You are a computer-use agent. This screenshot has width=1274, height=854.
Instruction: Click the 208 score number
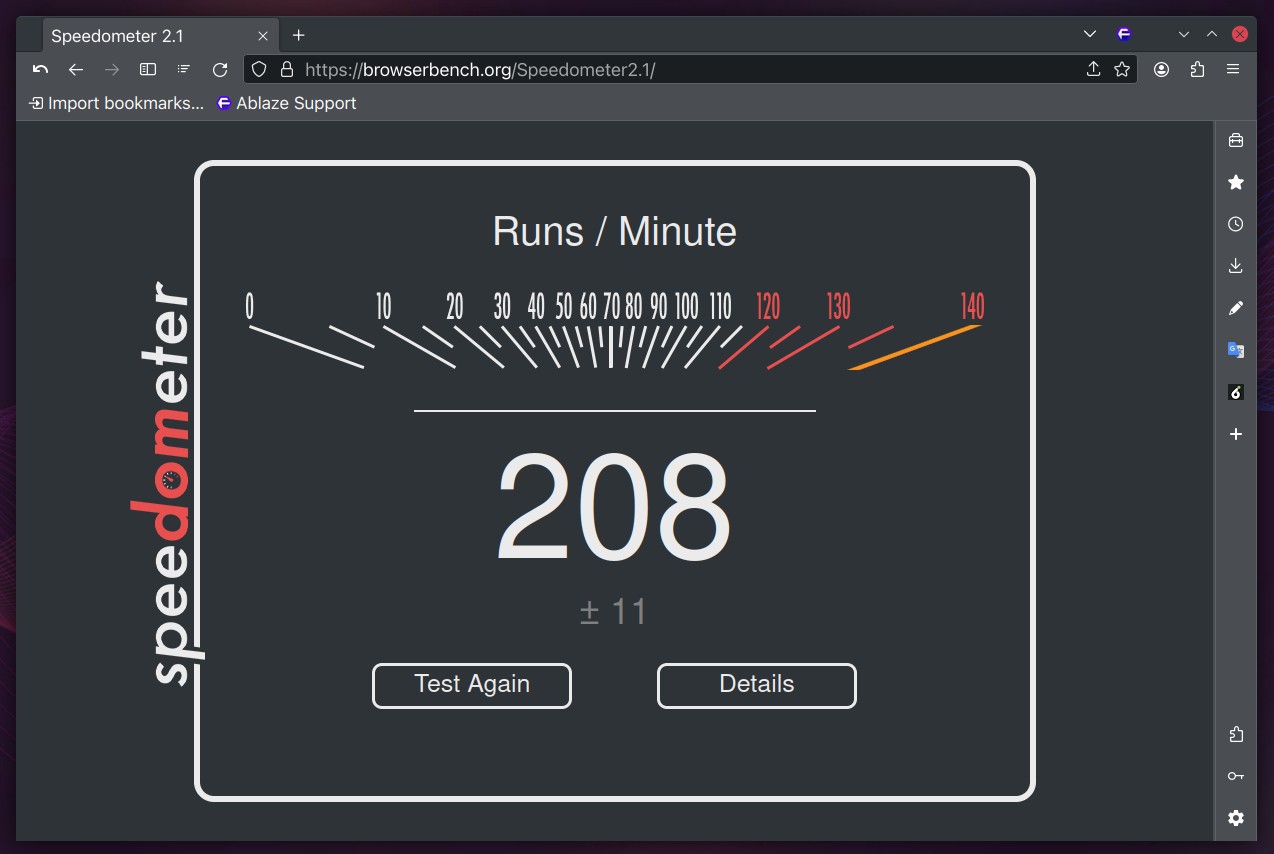point(614,508)
